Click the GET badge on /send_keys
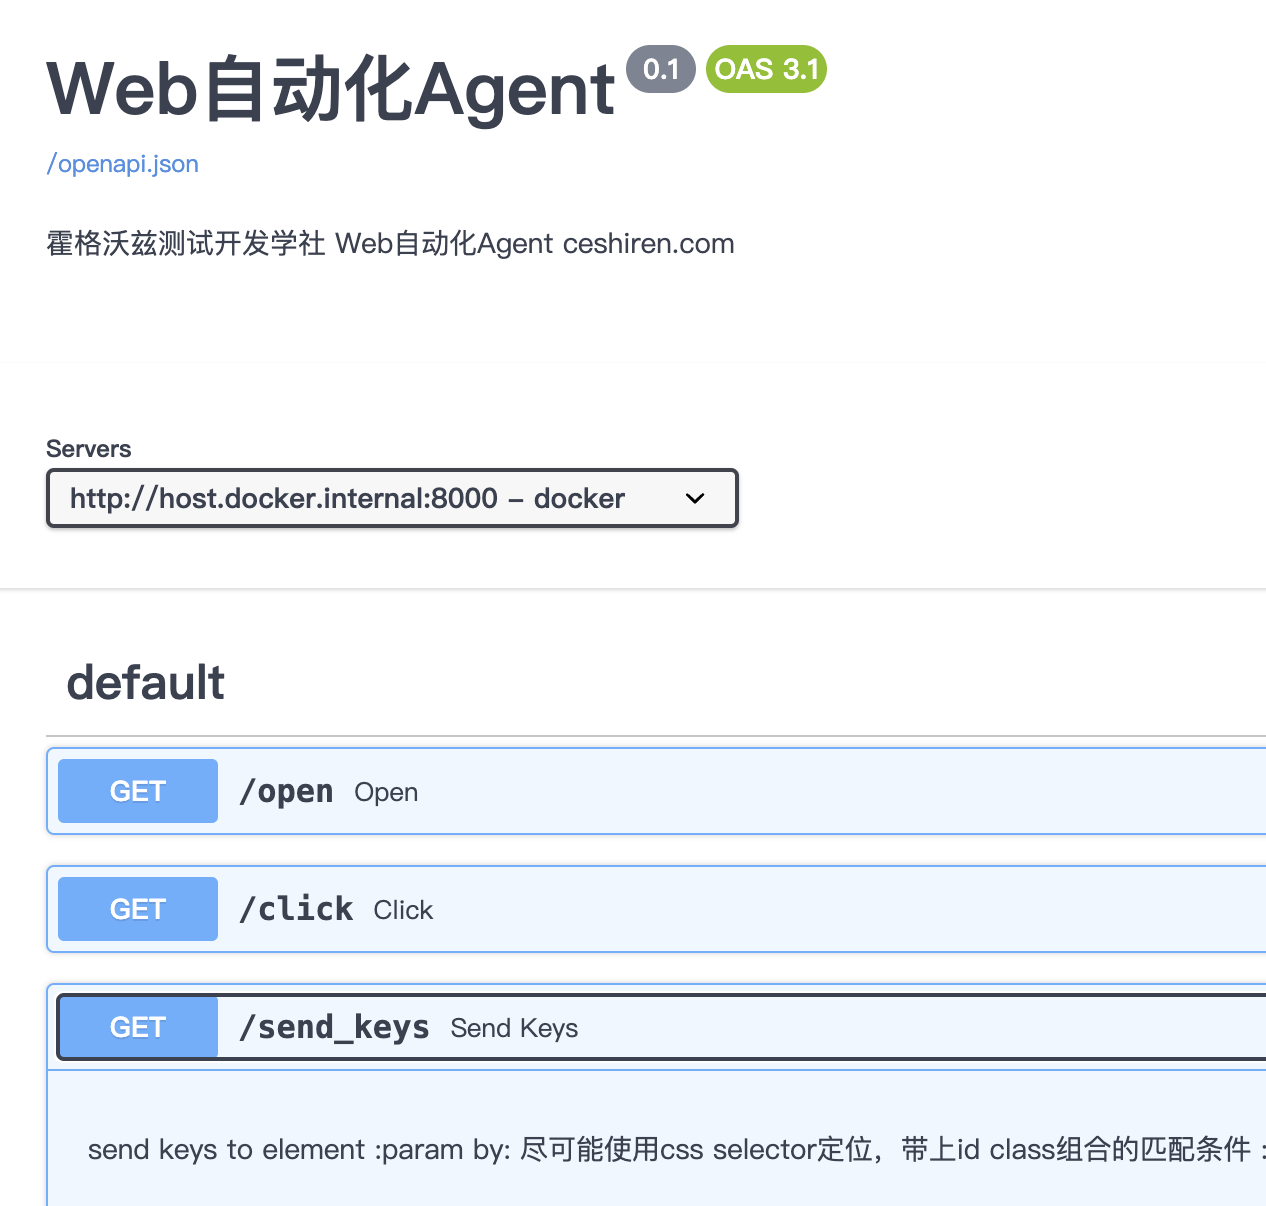This screenshot has height=1206, width=1266. pos(137,1026)
